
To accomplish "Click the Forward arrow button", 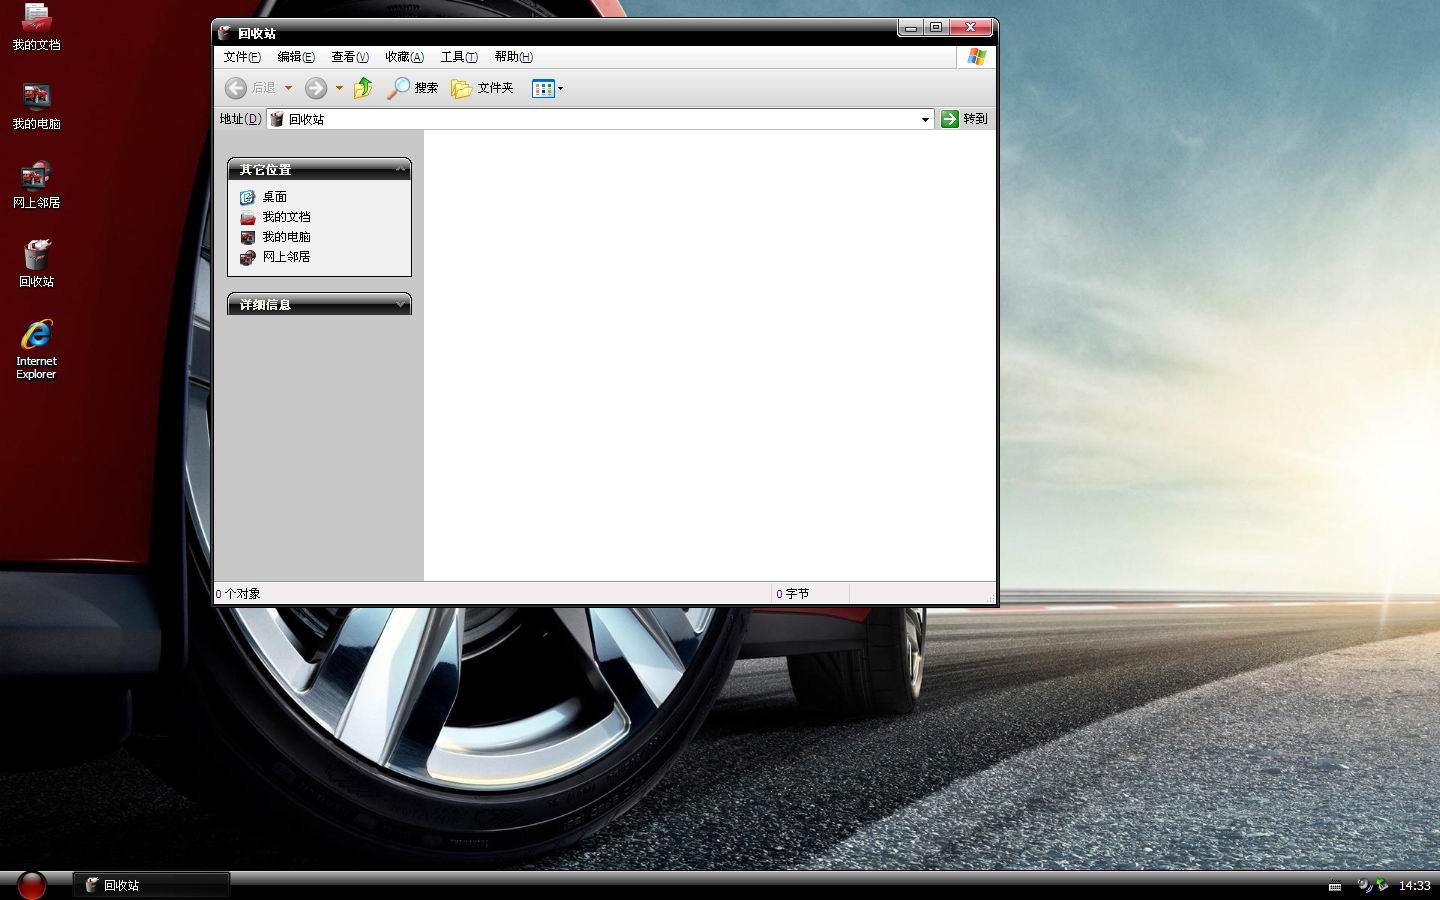I will [316, 88].
